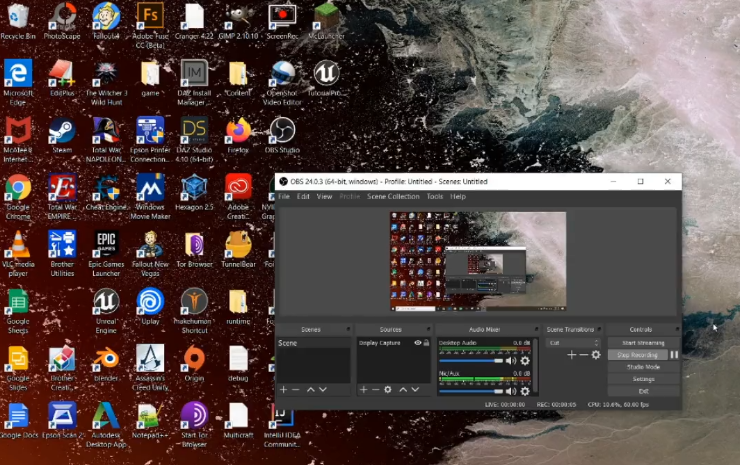Image resolution: width=740 pixels, height=465 pixels.
Task: Open source properties gear in Sources panel
Action: (388, 389)
